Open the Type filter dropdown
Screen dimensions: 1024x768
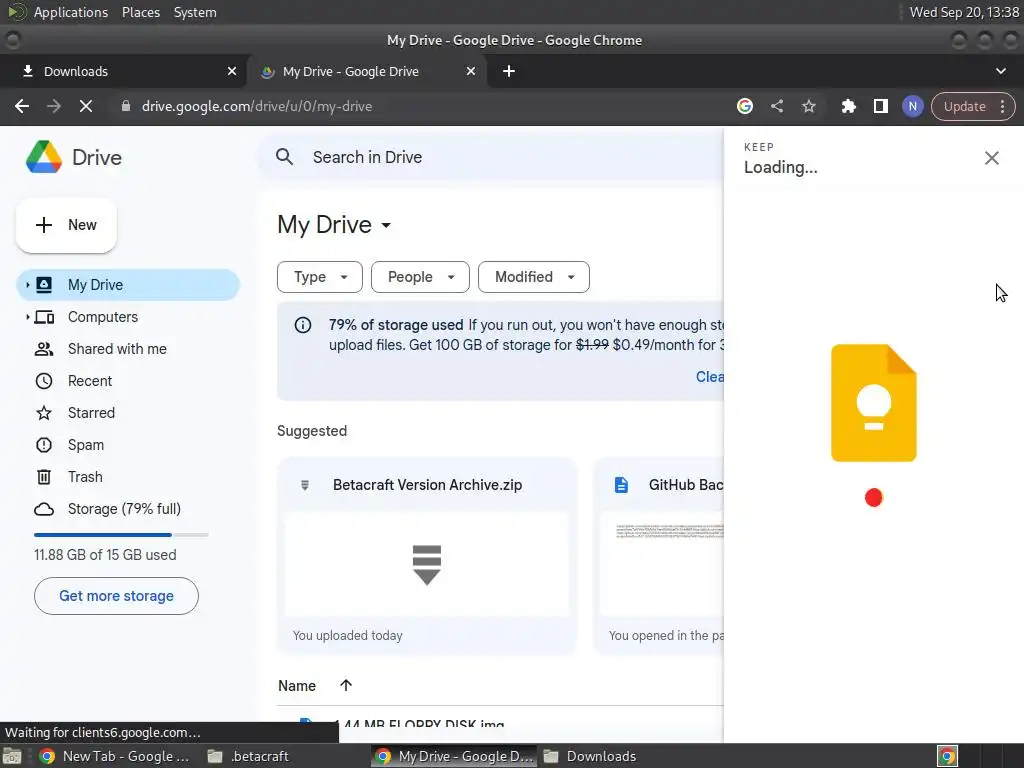[319, 277]
